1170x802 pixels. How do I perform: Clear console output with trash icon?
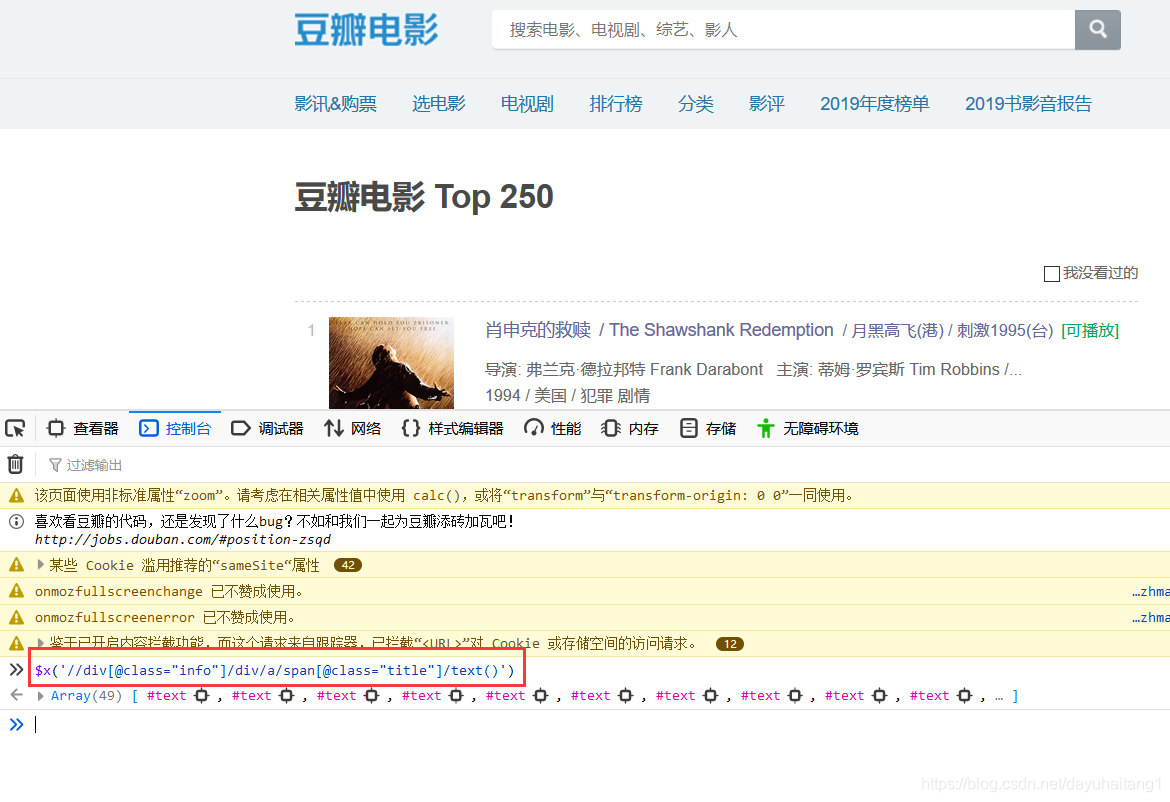[x=16, y=465]
